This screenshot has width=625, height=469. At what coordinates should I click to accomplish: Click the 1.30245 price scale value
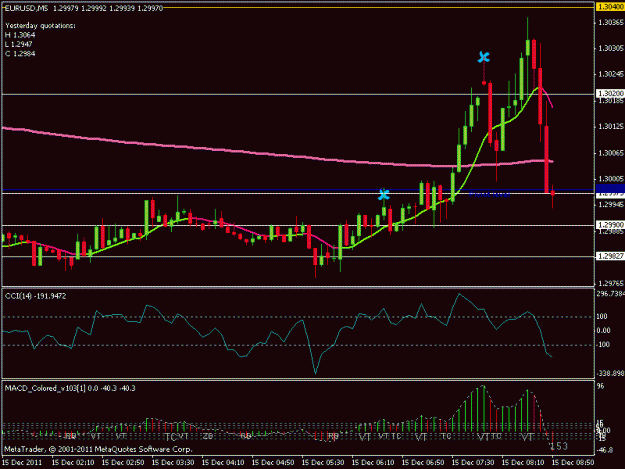(x=611, y=74)
